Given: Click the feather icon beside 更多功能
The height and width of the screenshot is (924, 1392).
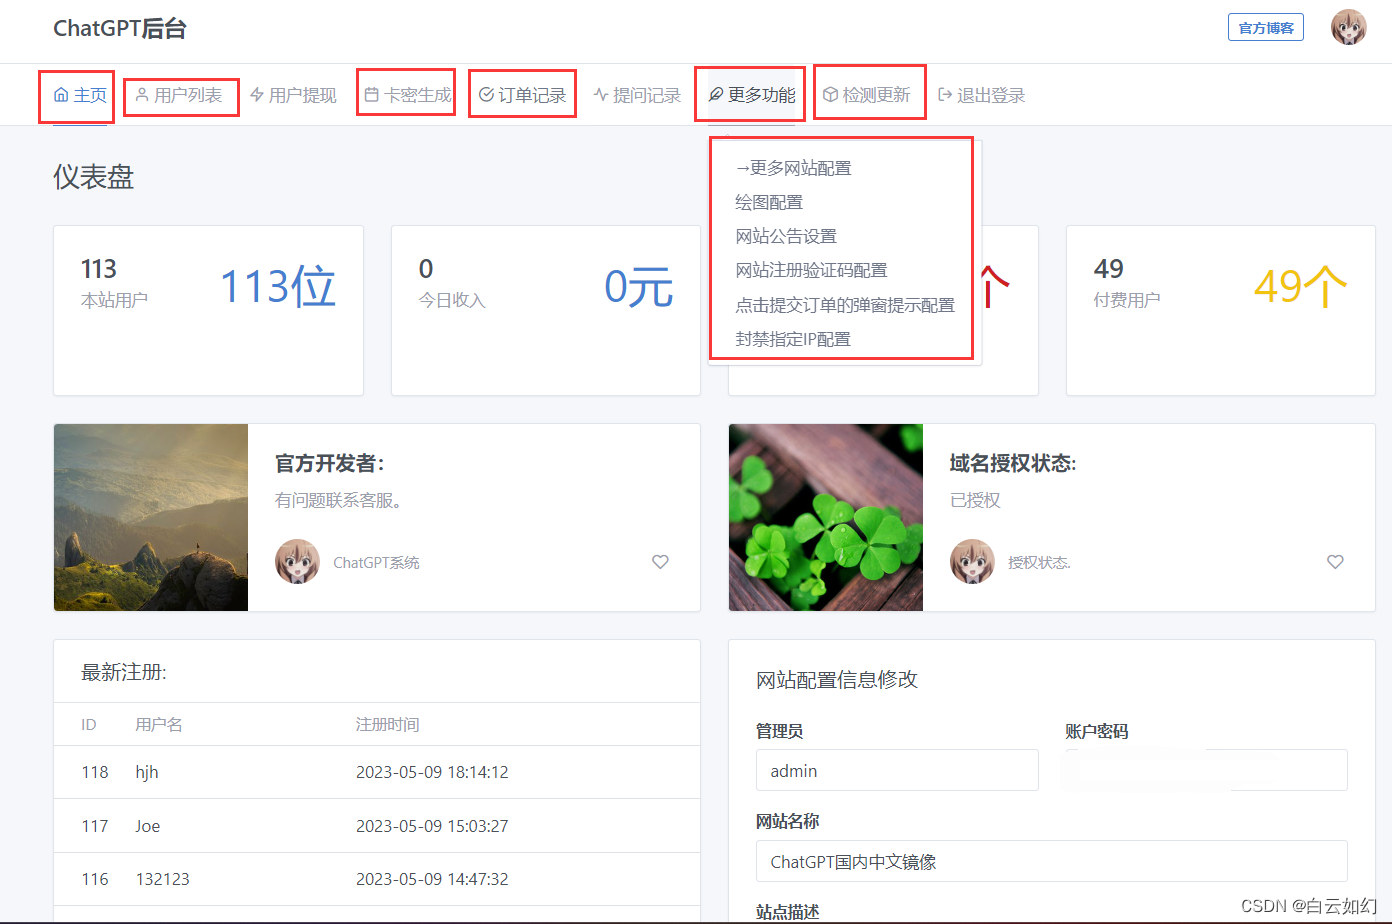Looking at the screenshot, I should 716,95.
